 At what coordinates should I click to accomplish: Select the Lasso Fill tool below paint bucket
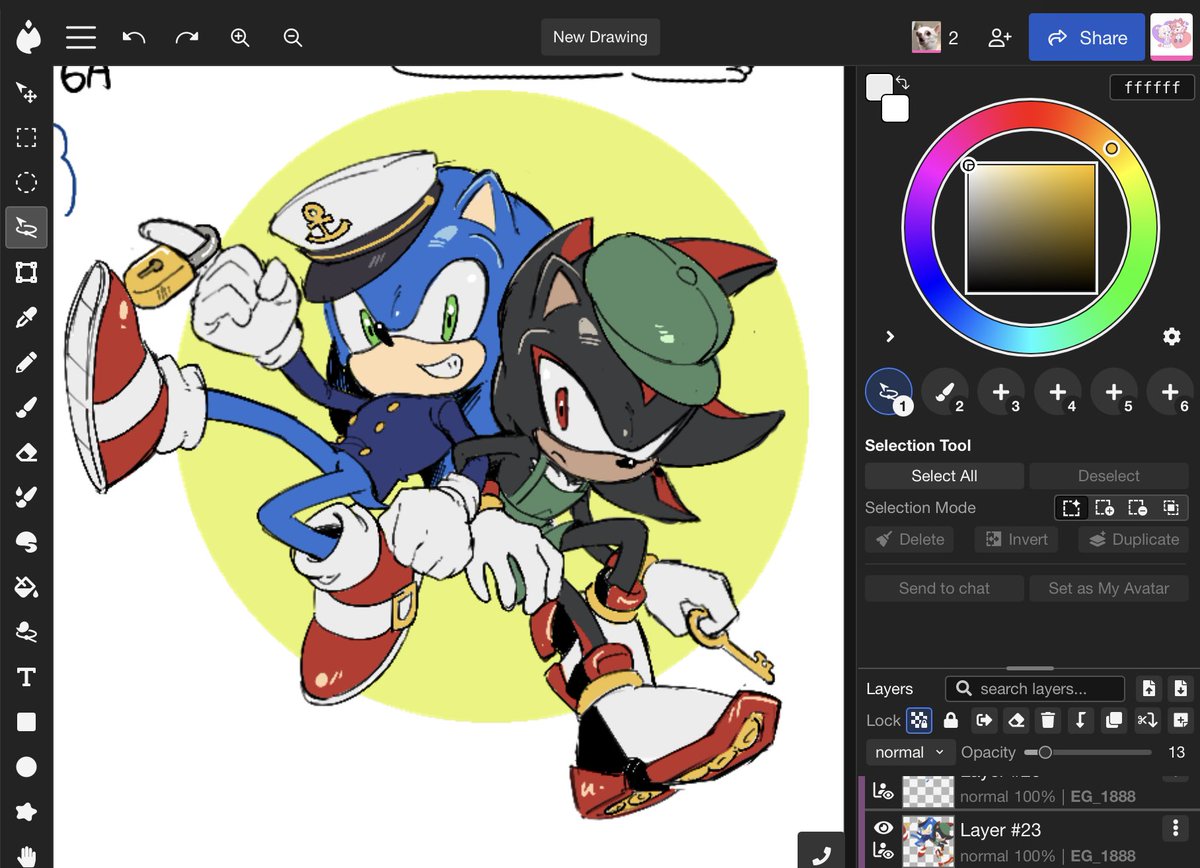point(26,632)
